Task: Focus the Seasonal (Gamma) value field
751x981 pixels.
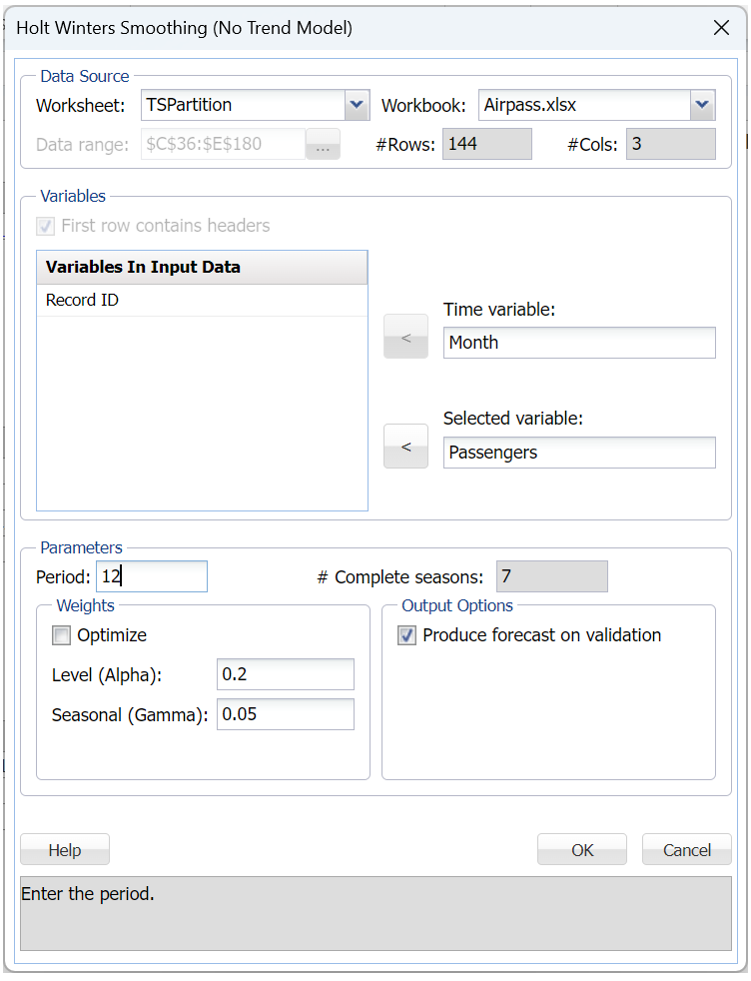Action: coord(285,714)
